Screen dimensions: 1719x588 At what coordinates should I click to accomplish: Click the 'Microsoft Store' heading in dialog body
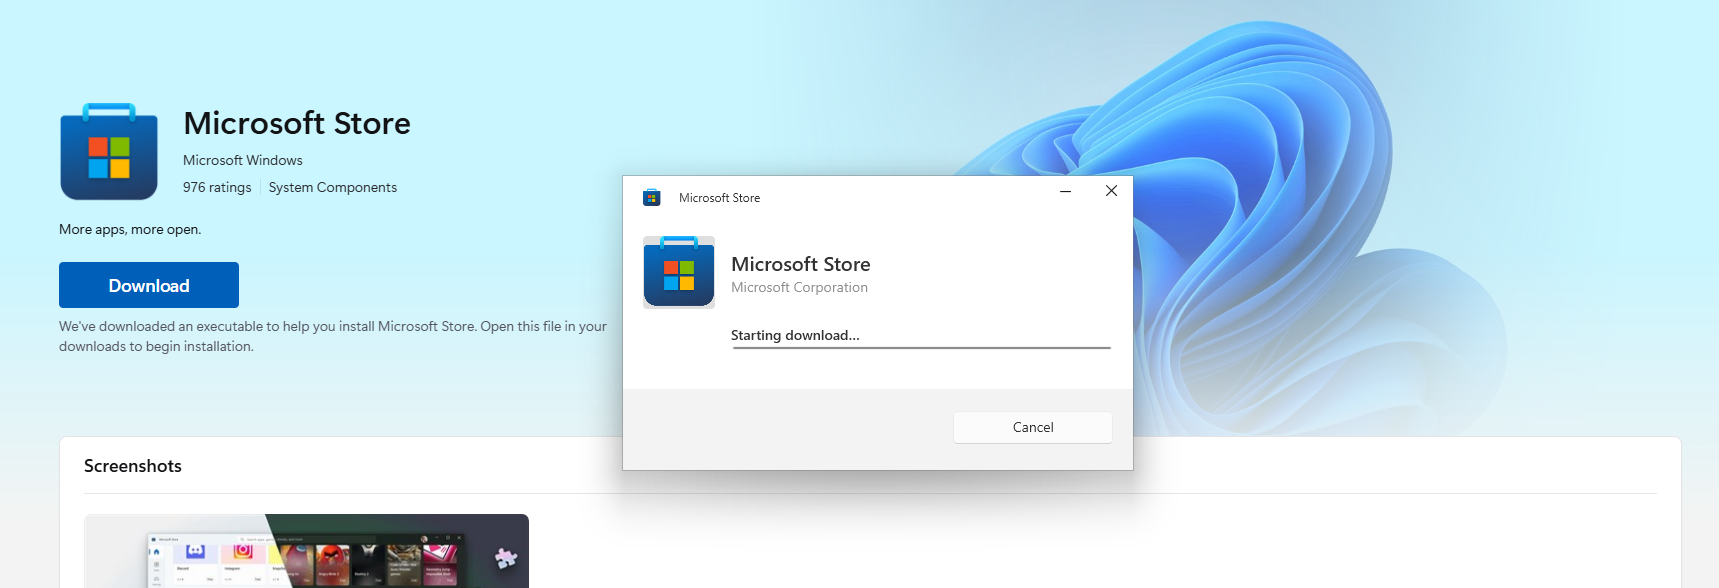coord(801,264)
